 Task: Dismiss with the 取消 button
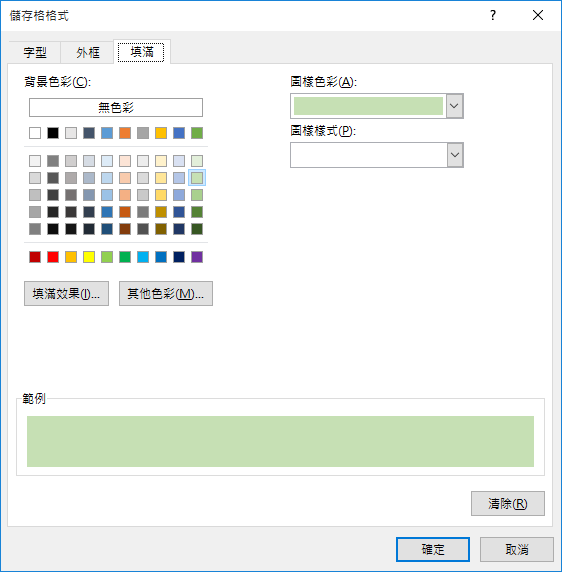coord(517,549)
